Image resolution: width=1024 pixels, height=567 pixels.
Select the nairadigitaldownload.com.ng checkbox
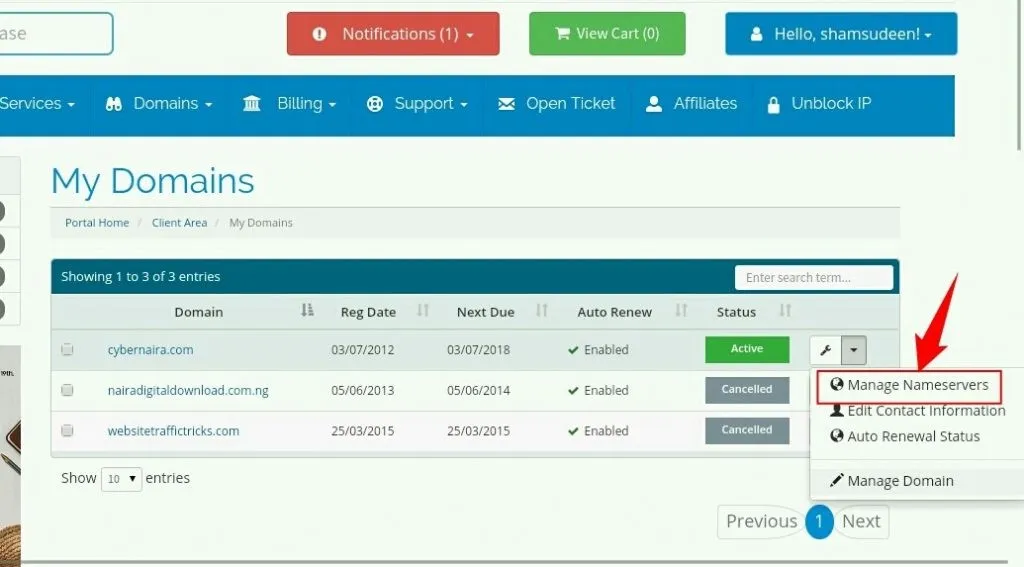pyautogui.click(x=67, y=390)
